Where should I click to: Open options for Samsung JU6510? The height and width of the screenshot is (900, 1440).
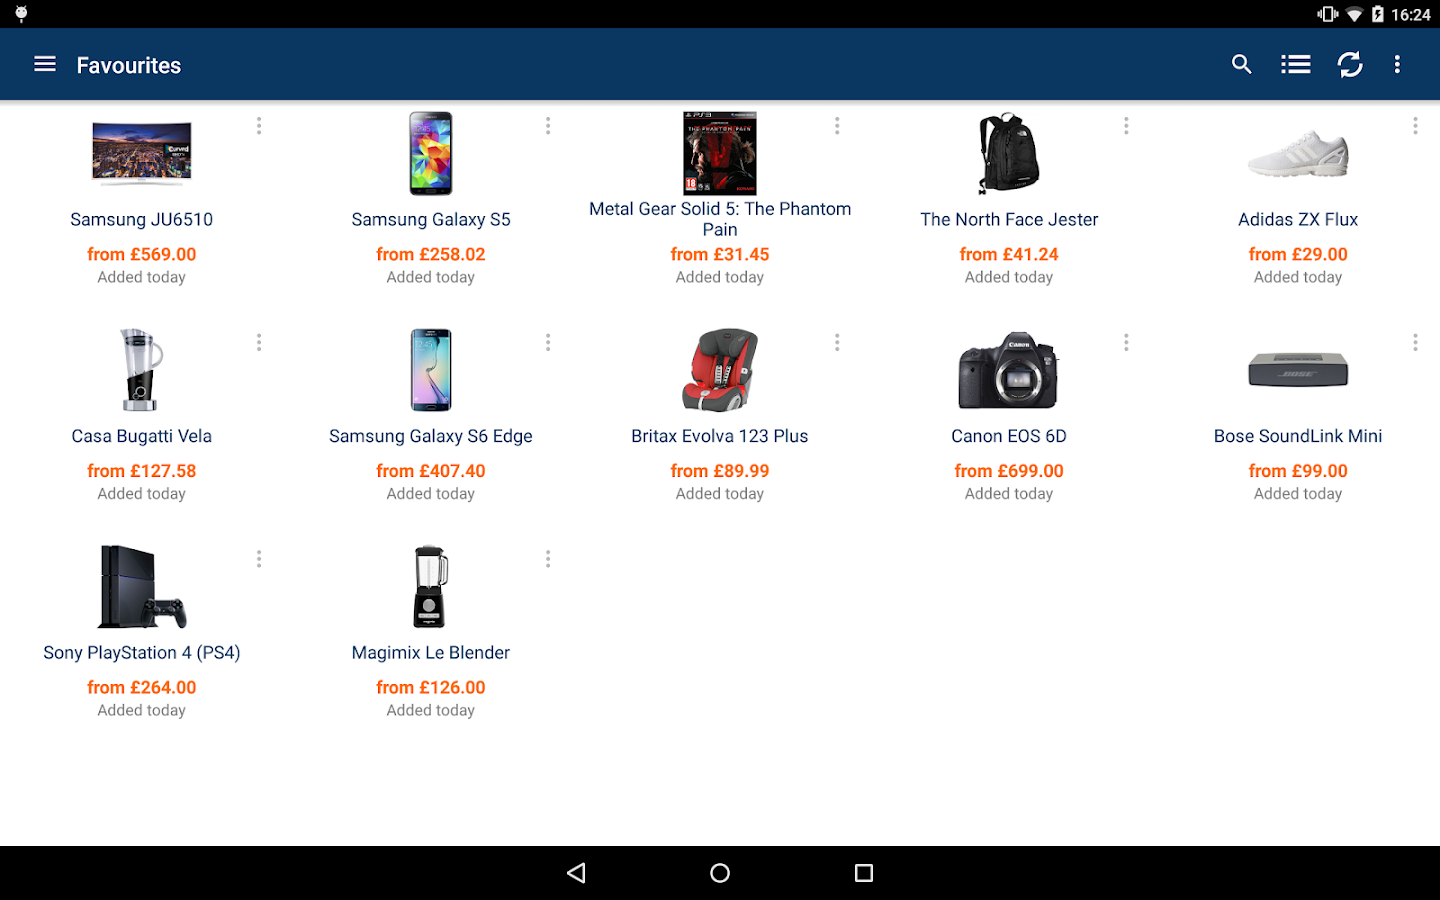click(x=259, y=126)
